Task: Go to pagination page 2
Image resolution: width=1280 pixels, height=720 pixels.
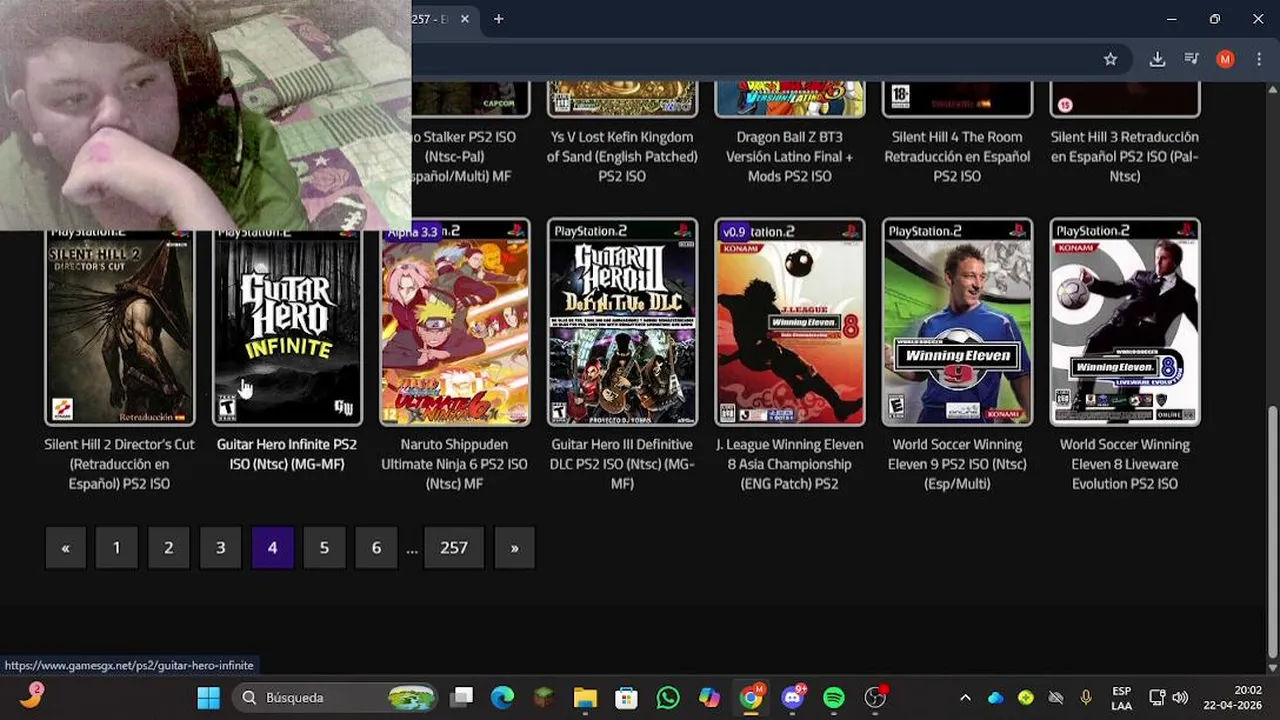Action: [x=169, y=548]
